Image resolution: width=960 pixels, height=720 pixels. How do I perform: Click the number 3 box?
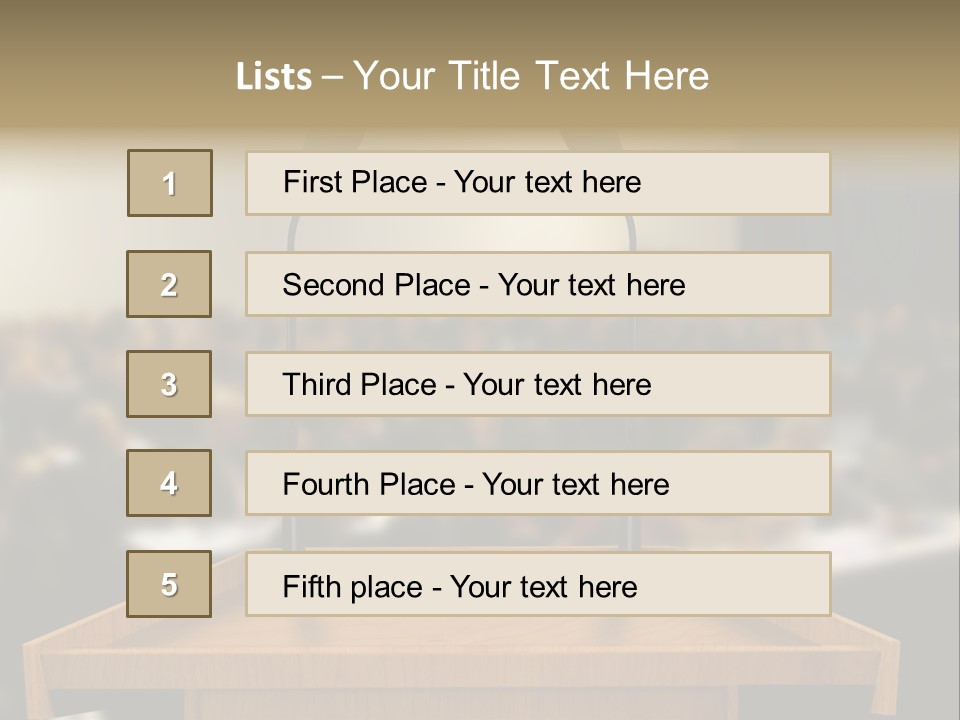pyautogui.click(x=169, y=384)
